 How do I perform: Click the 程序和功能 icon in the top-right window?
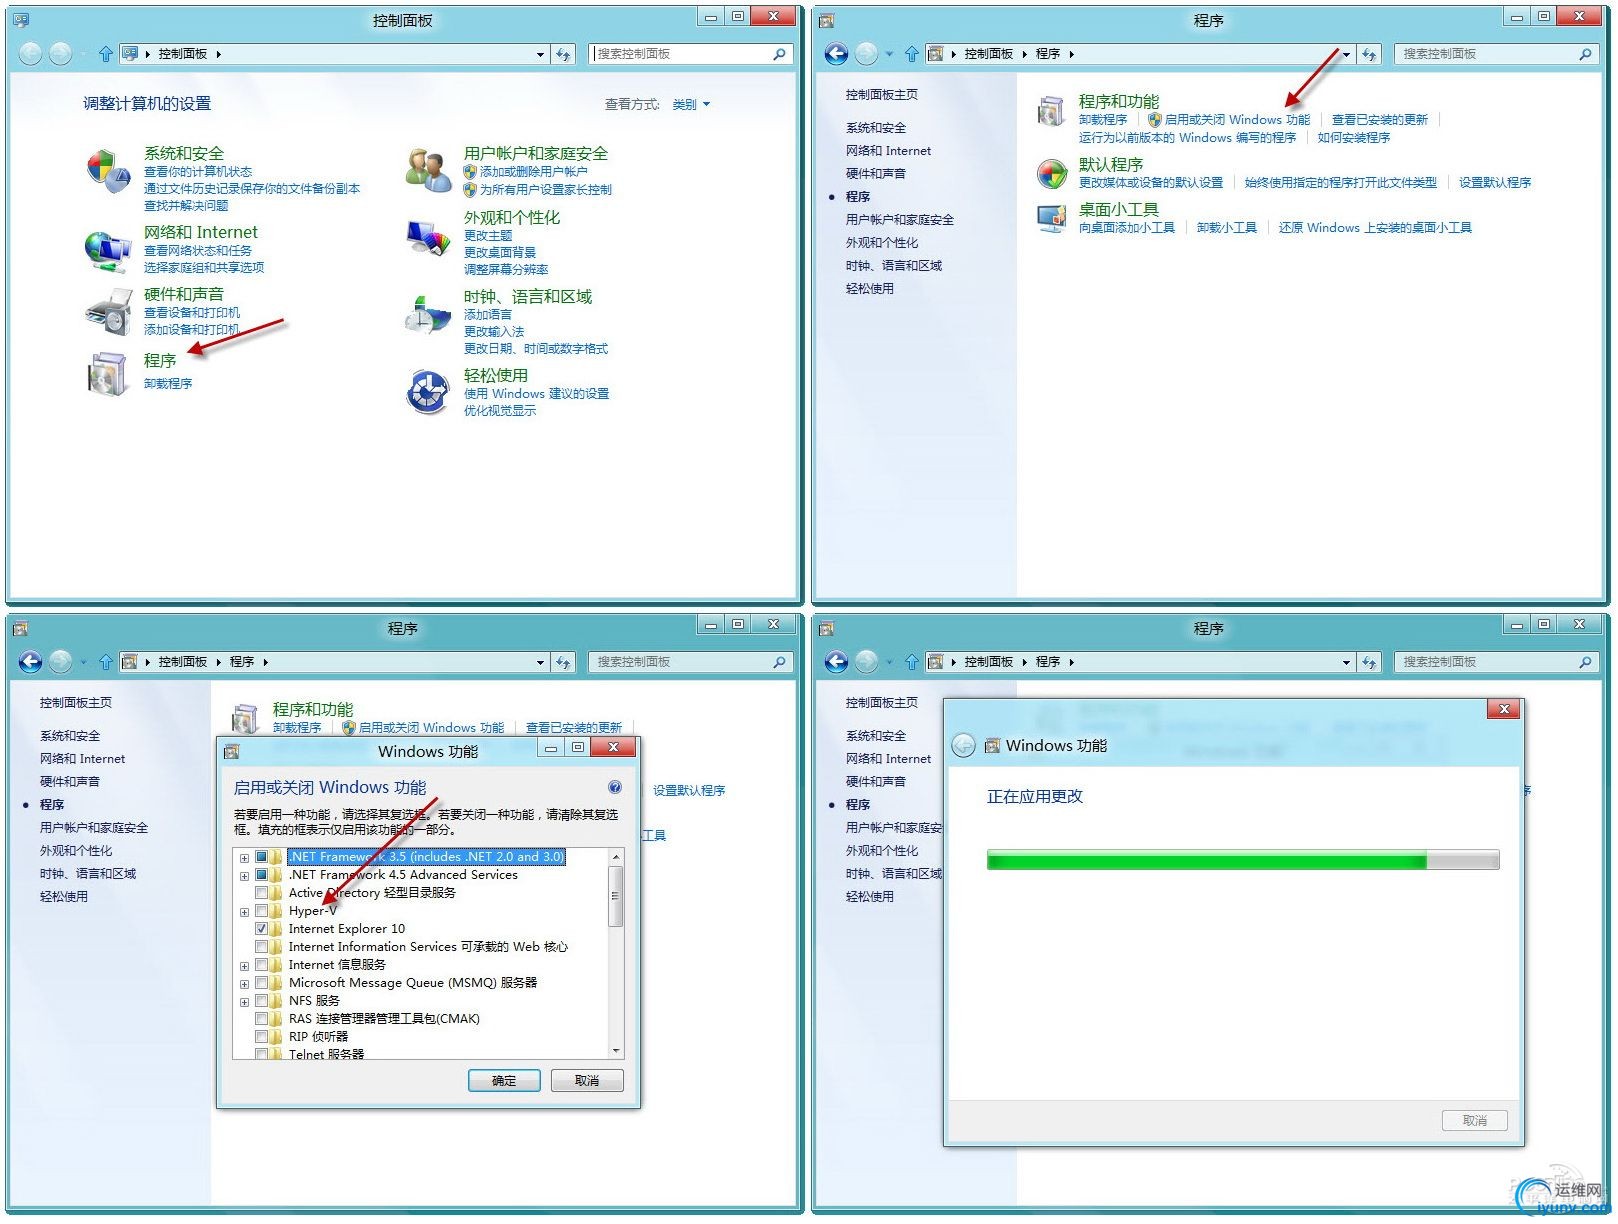click(1051, 110)
